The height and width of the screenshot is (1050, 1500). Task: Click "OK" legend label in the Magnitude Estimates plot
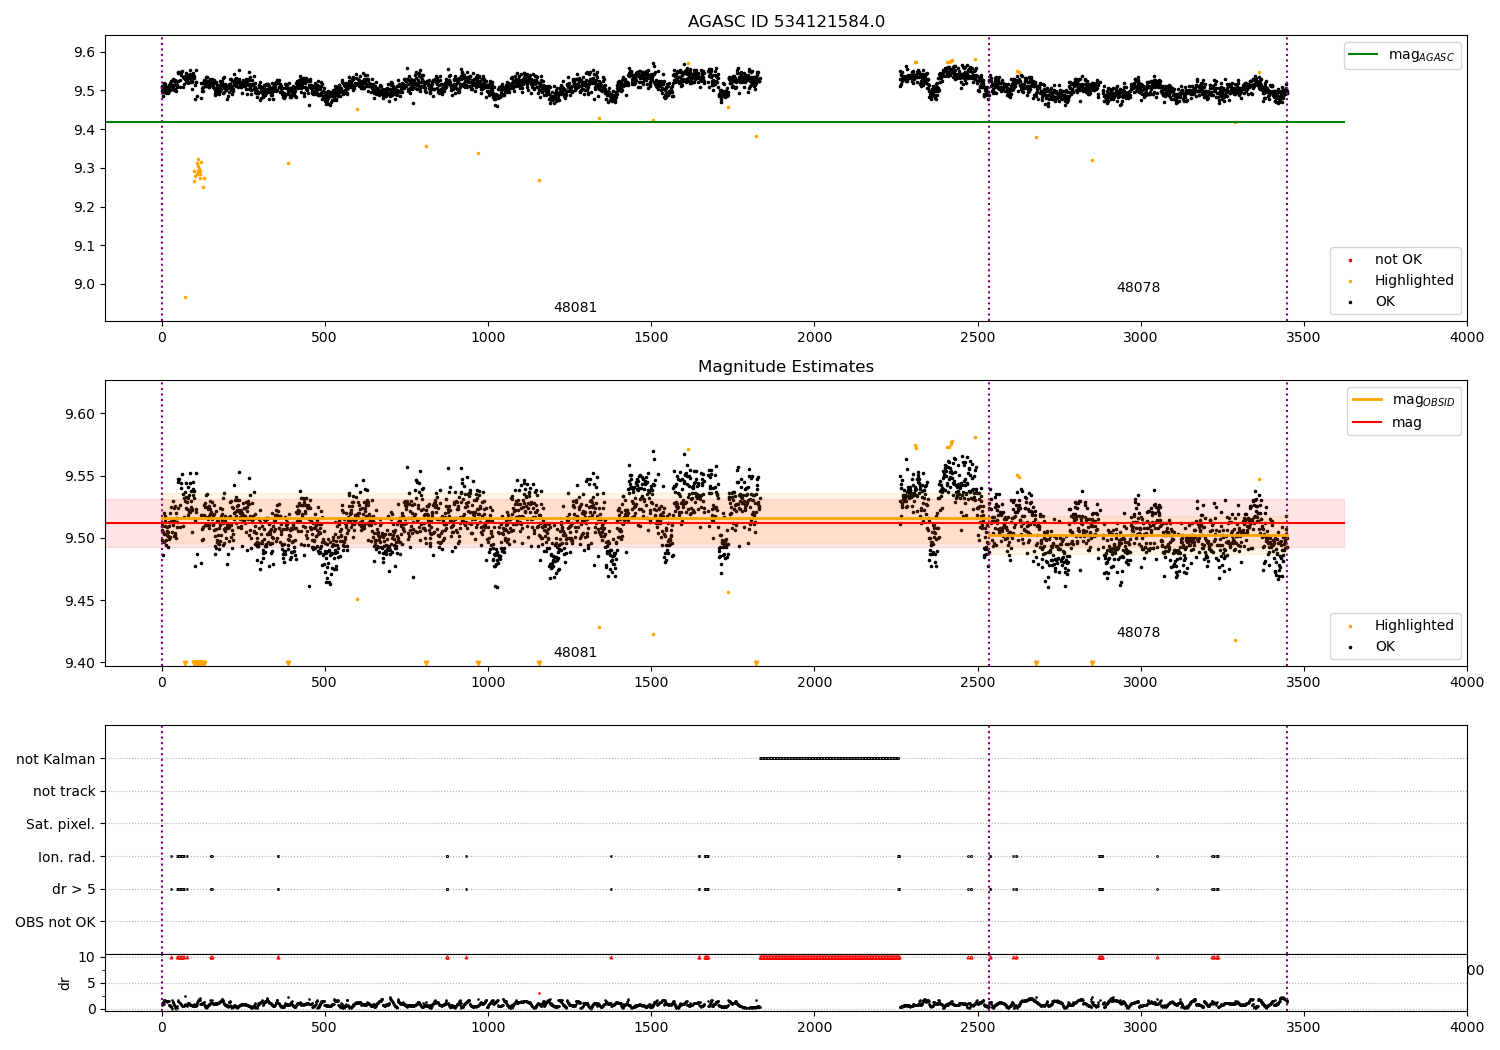click(1384, 647)
